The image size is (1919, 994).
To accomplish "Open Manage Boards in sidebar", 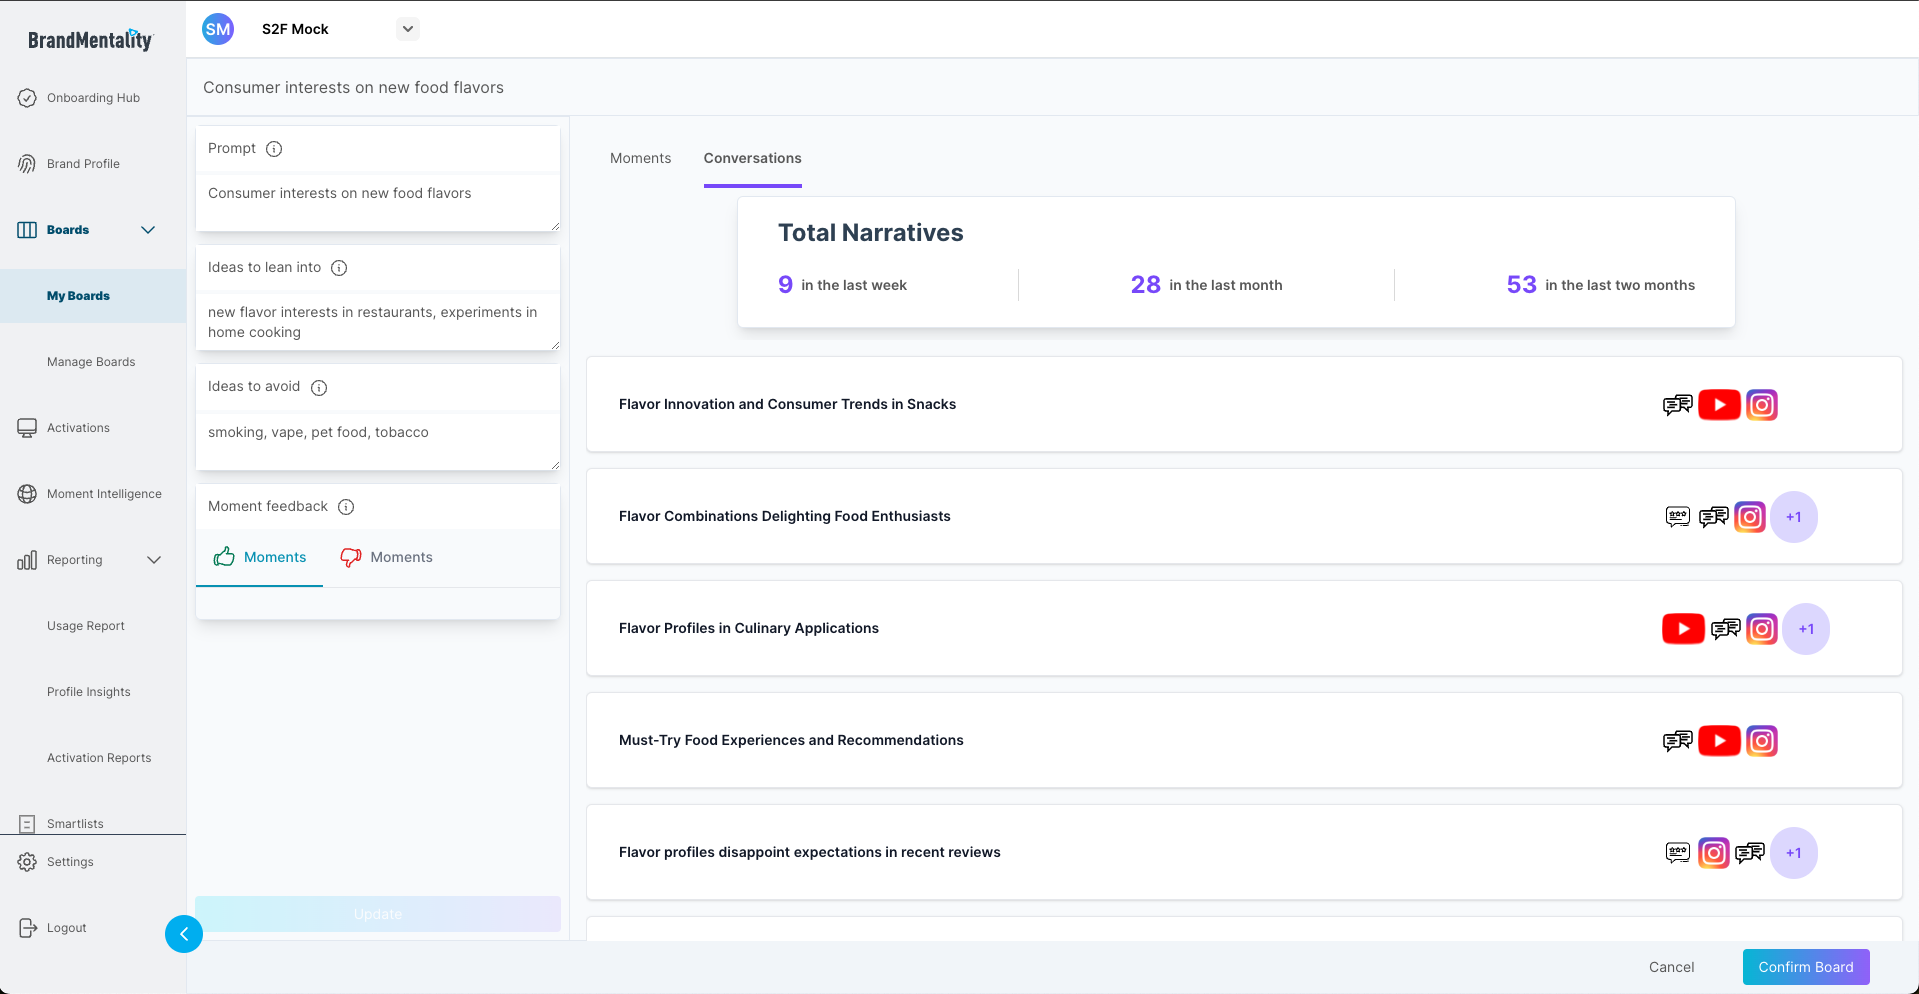I will 91,362.
